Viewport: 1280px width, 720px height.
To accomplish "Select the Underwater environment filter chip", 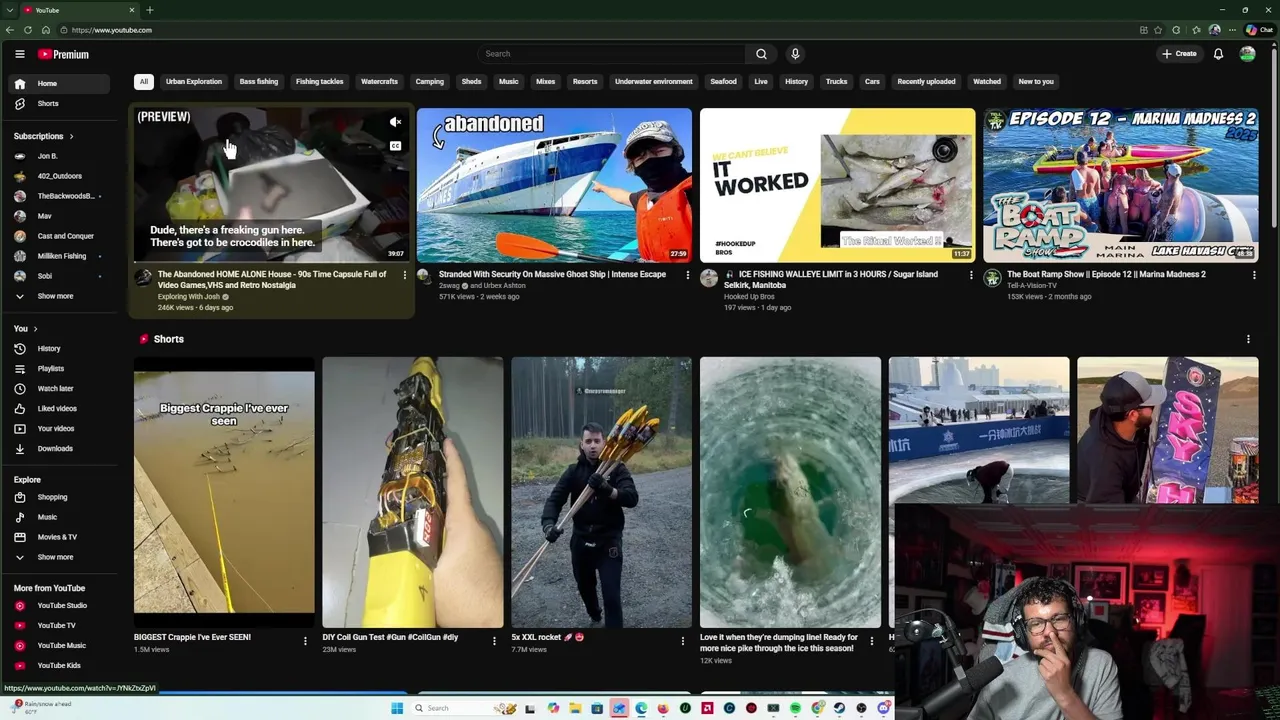I will pos(653,82).
